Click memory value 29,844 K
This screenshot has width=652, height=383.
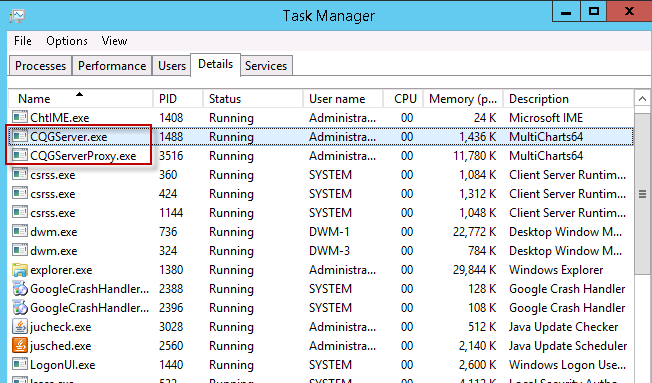tap(474, 270)
